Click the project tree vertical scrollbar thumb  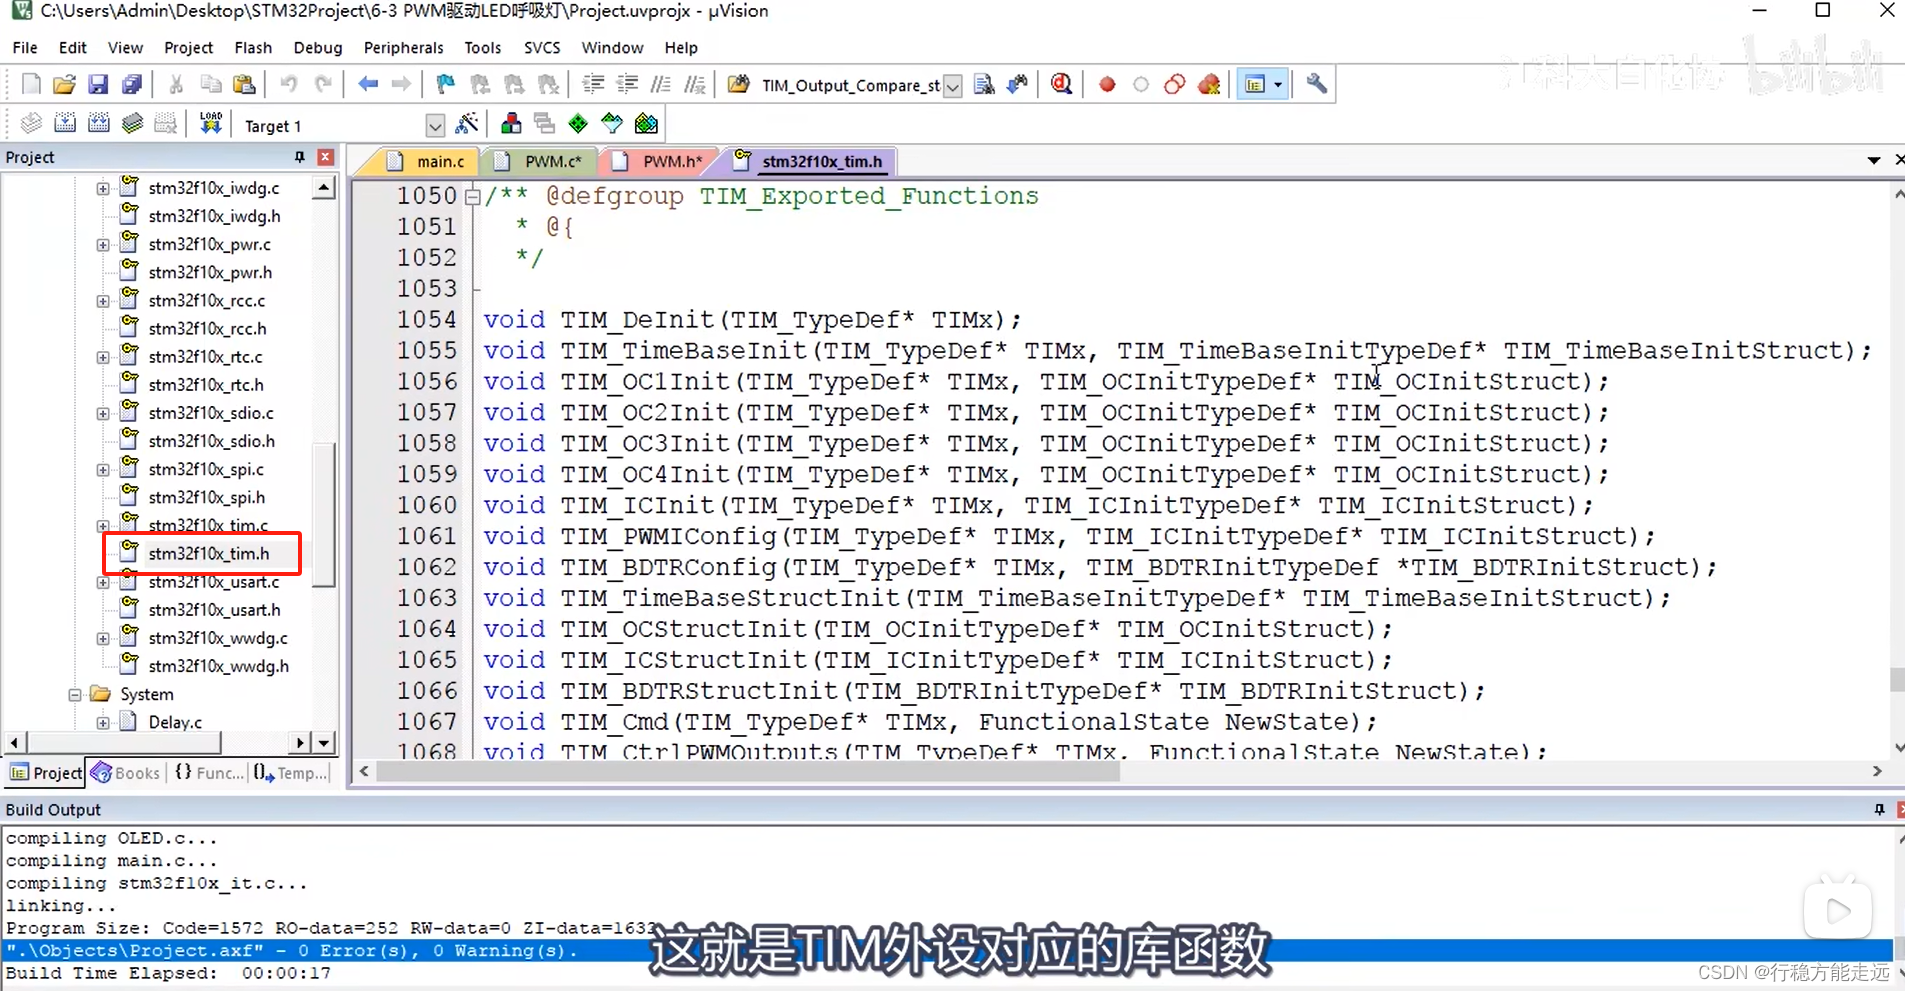[x=323, y=515]
